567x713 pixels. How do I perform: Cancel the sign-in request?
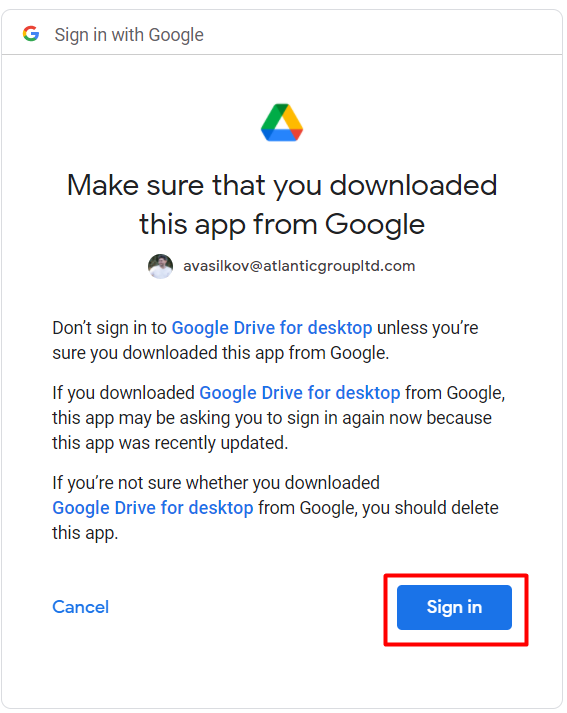[80, 607]
